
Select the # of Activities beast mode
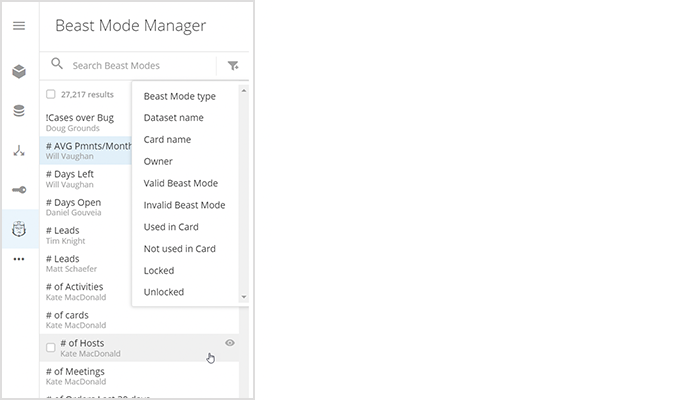[x=86, y=291]
